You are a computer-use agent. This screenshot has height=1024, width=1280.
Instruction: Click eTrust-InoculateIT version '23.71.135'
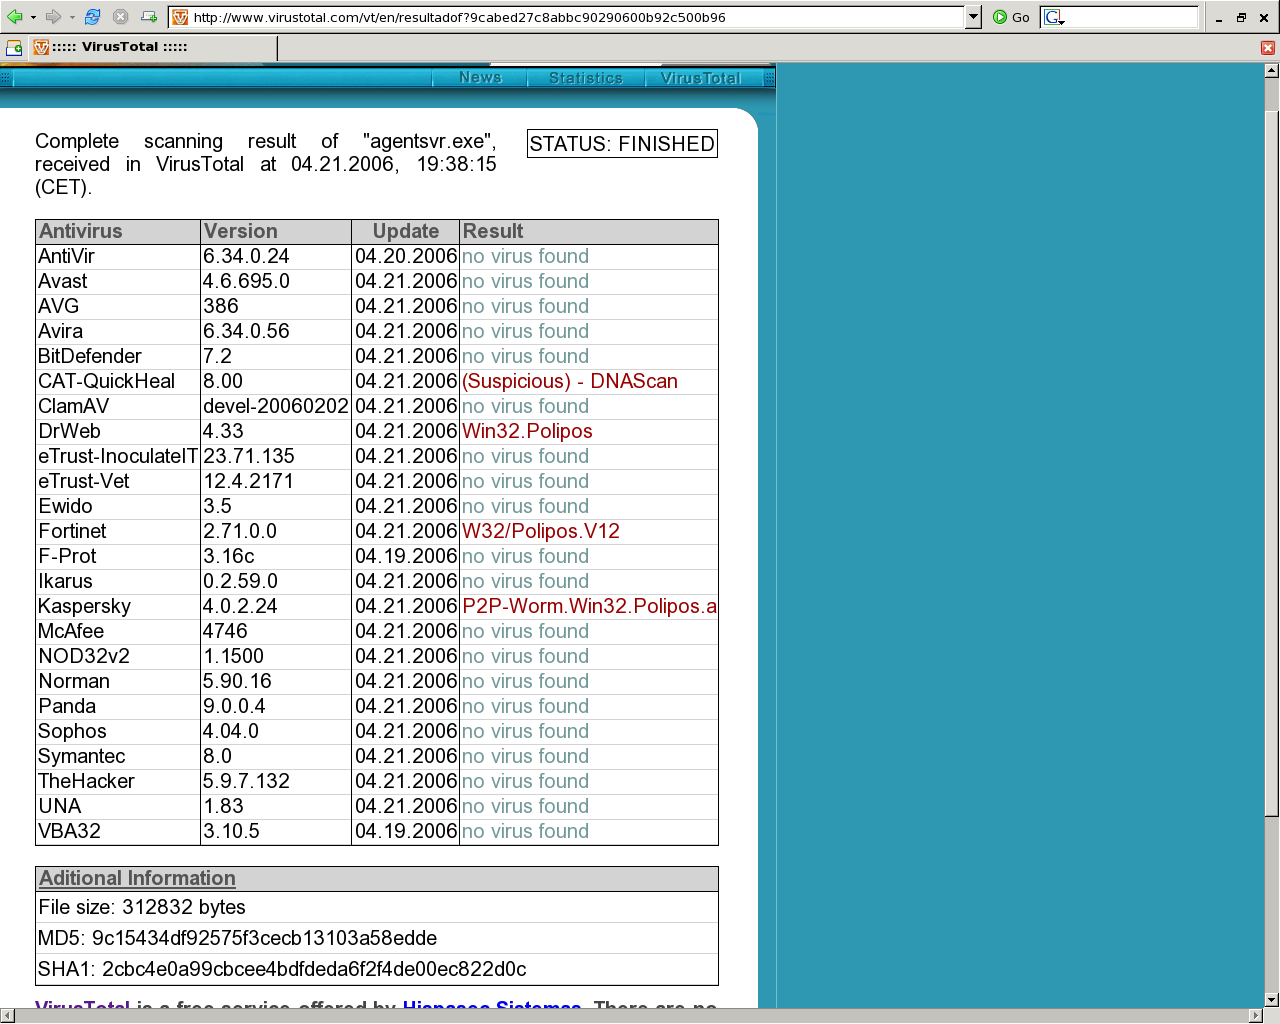click(249, 456)
